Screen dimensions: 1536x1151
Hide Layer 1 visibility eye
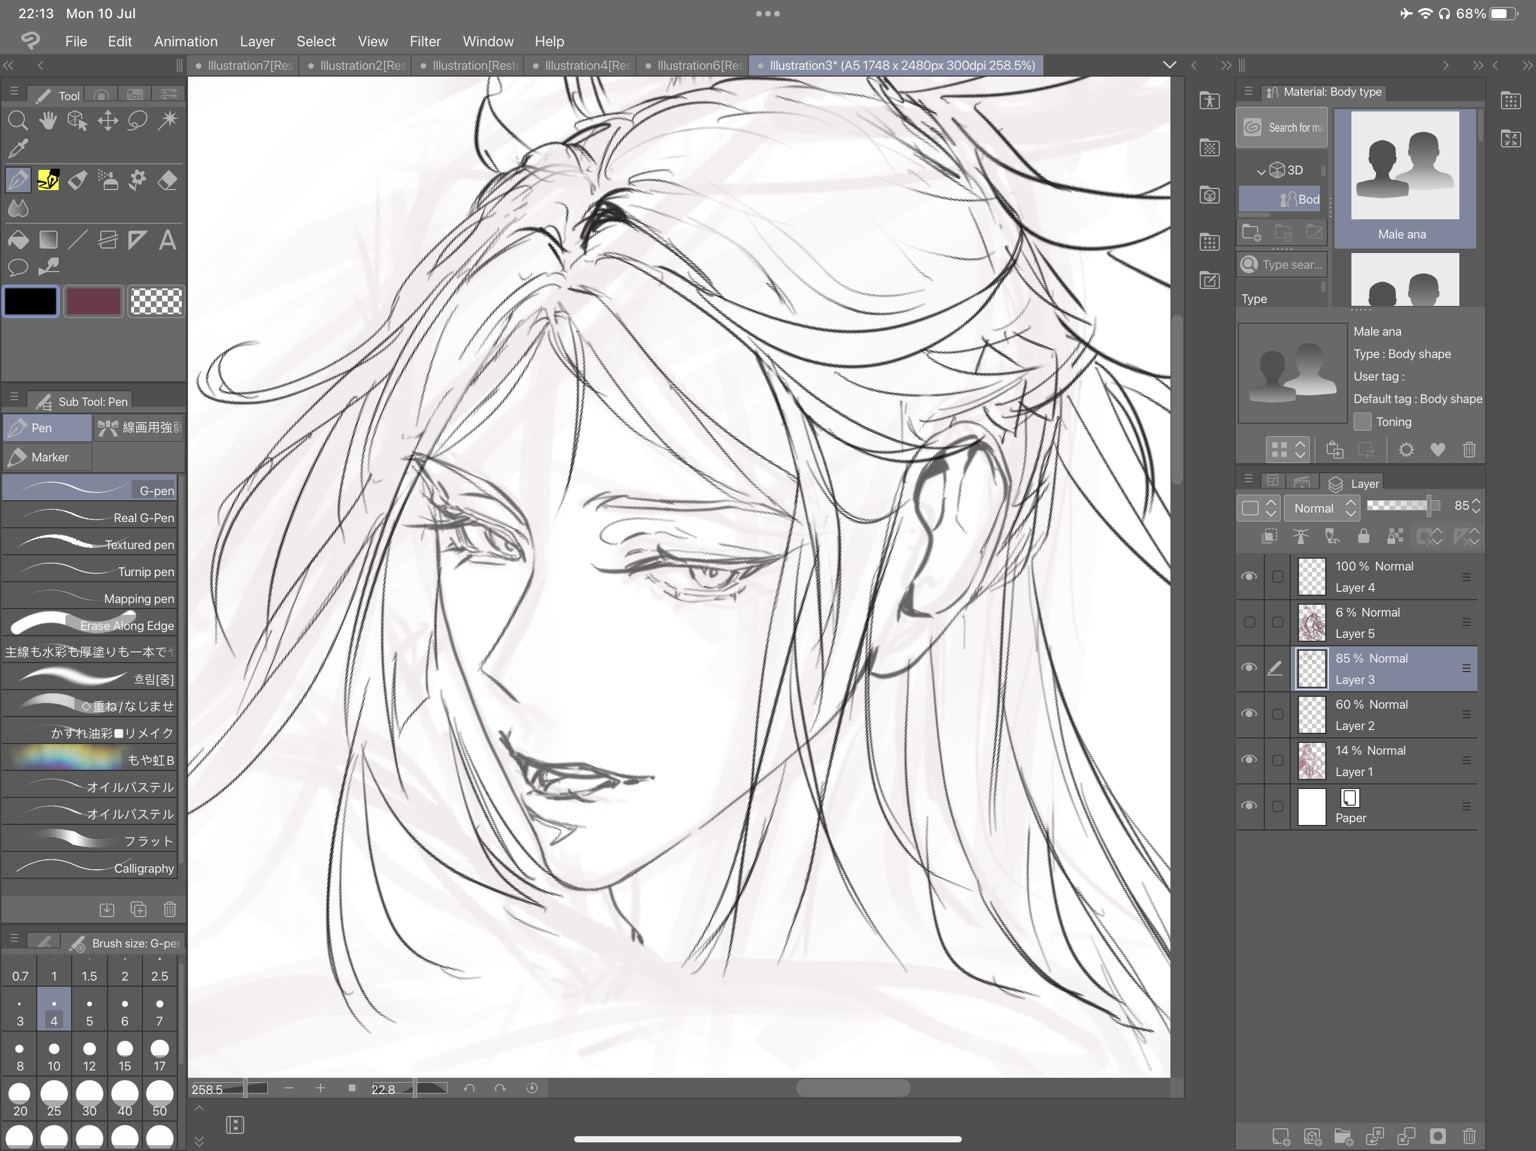[1249, 760]
